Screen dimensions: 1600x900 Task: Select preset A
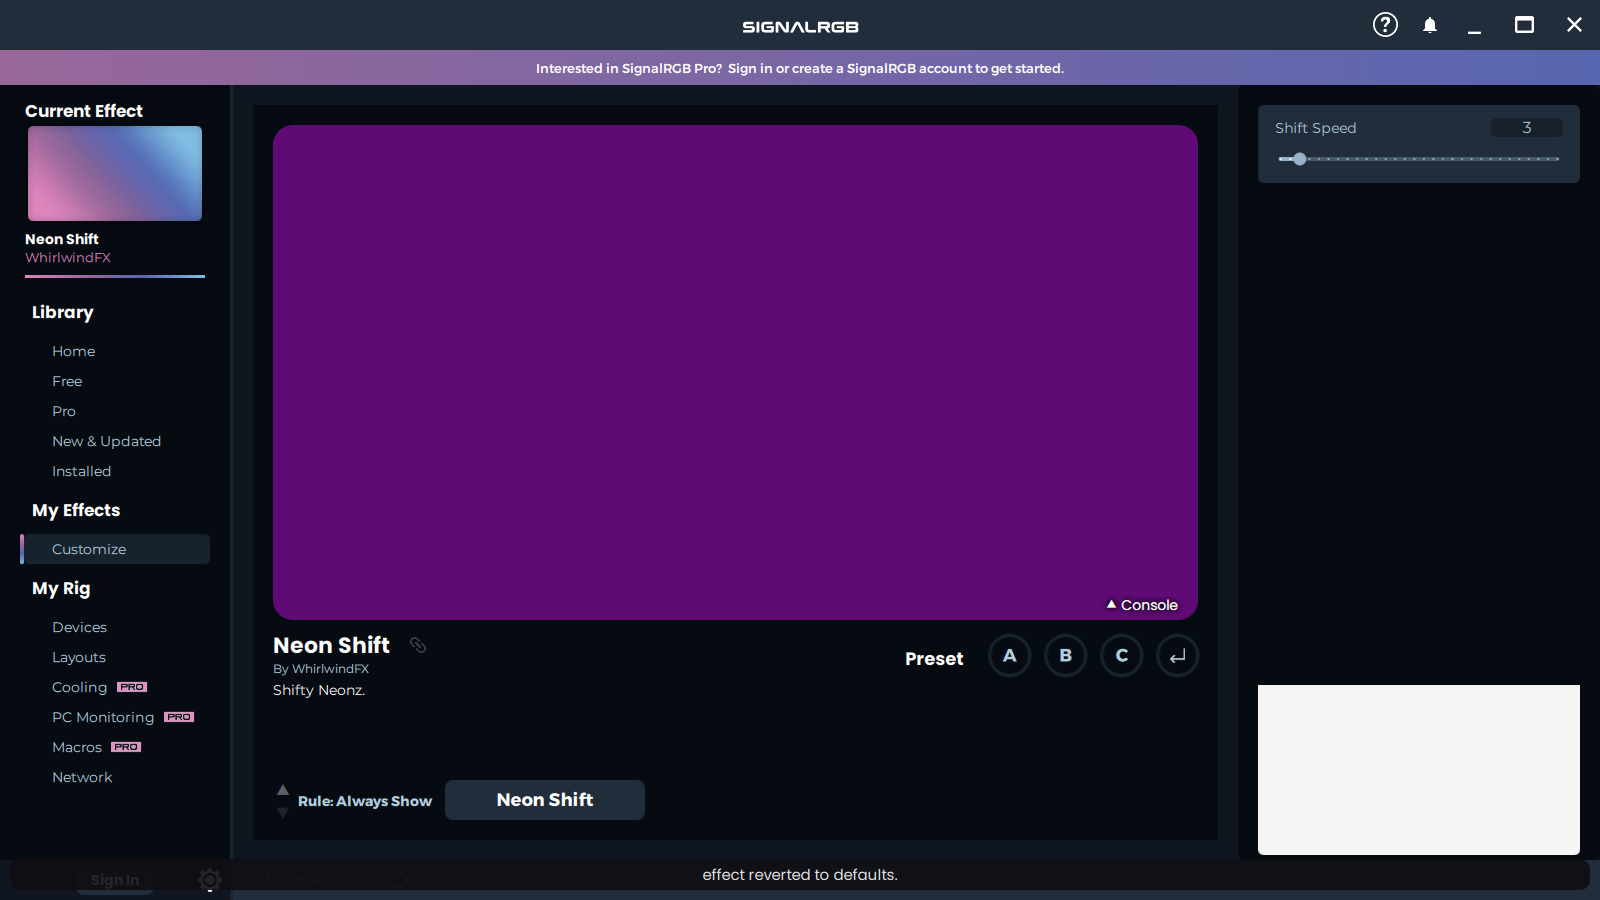(1010, 656)
